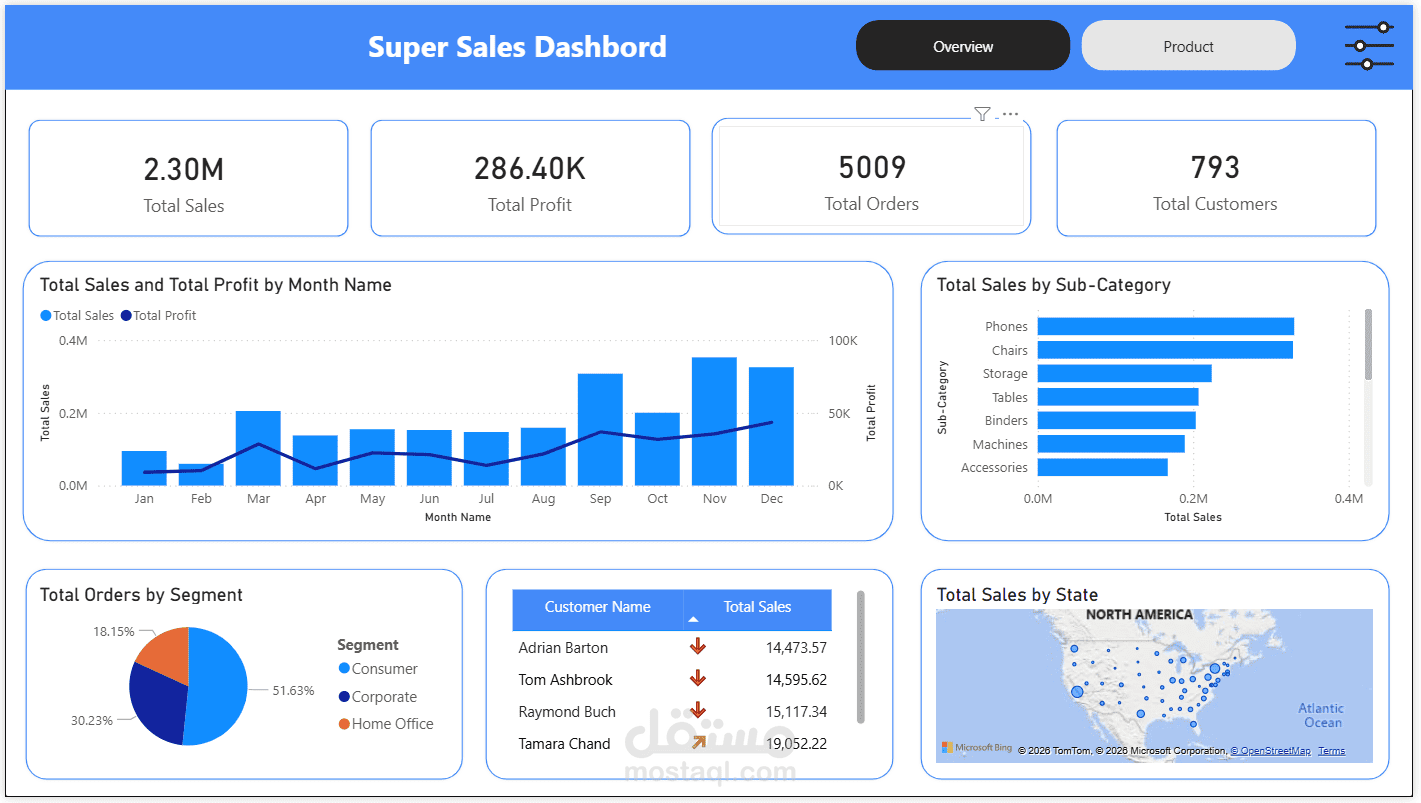Select the Apr sales bar
Screen dimensions: 1421x803
click(315, 460)
